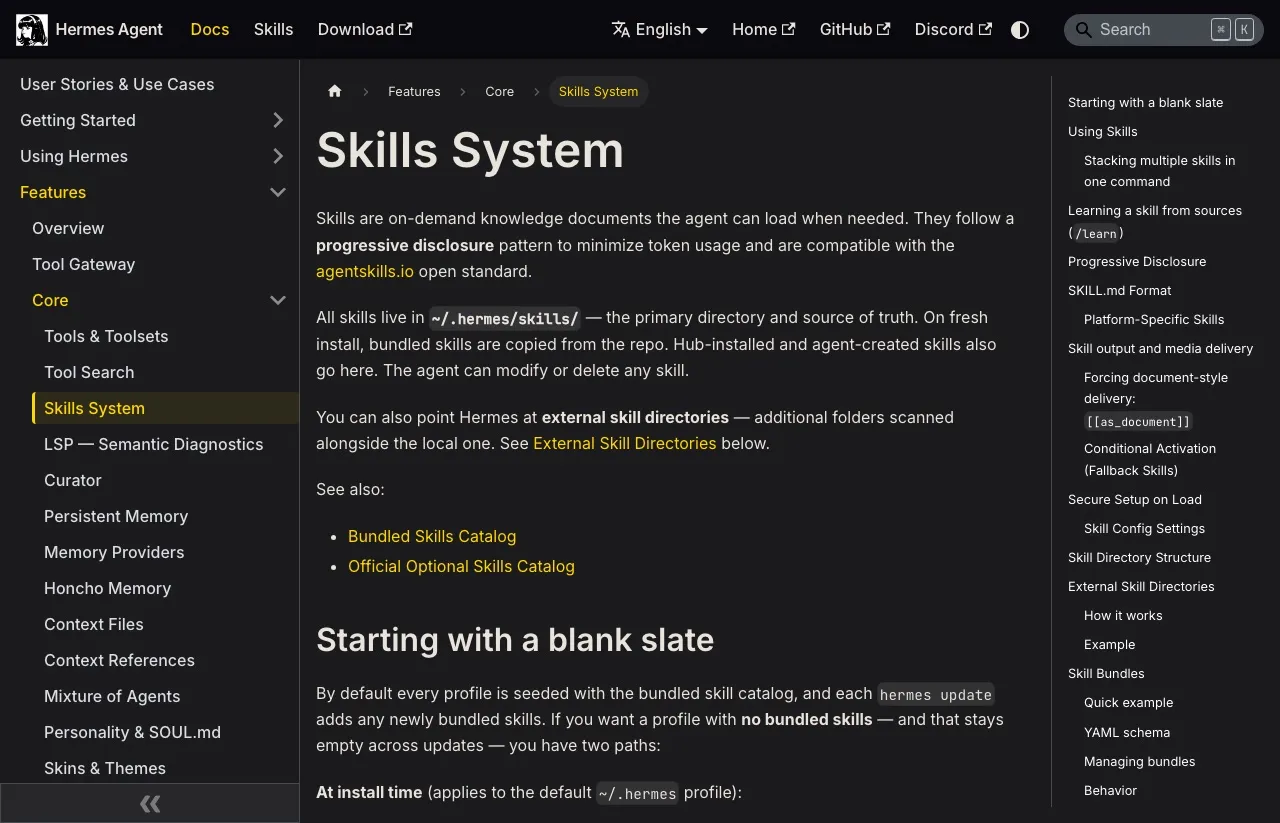This screenshot has height=823, width=1280.
Task: Jump to Platform-Specific Skills section
Action: 1154,319
